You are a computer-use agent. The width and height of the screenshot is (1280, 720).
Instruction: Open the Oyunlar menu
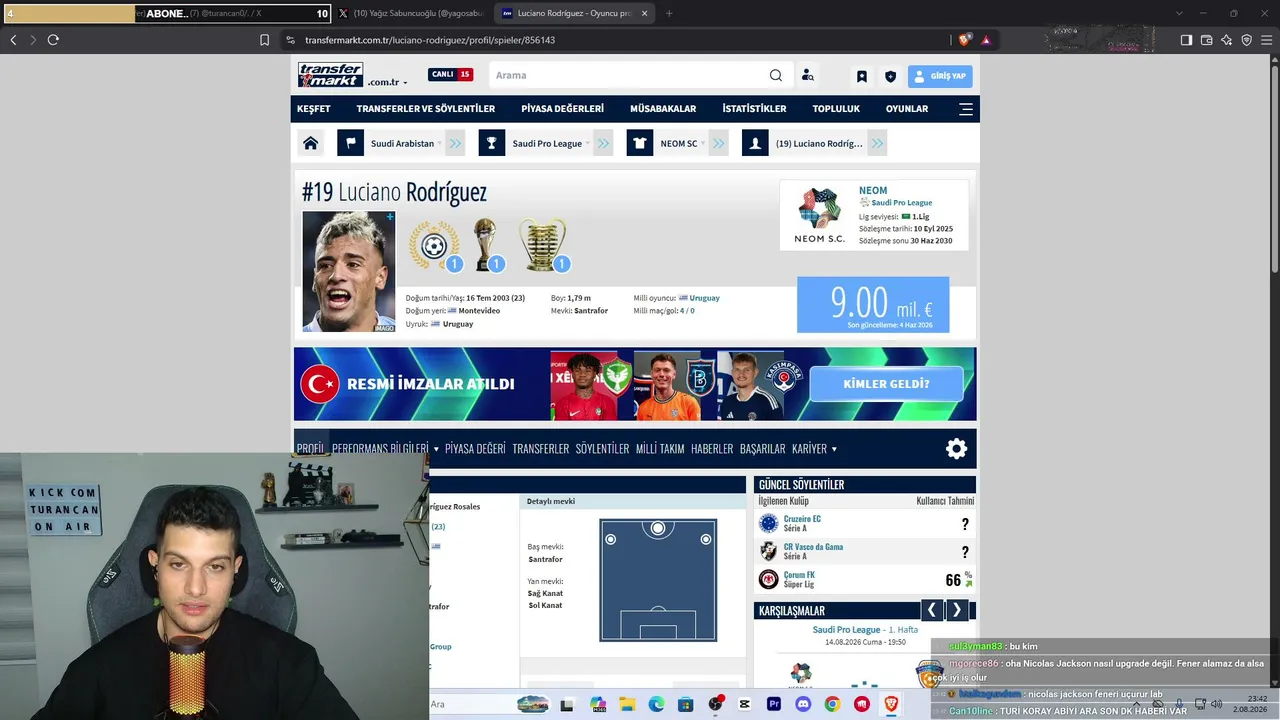click(907, 109)
